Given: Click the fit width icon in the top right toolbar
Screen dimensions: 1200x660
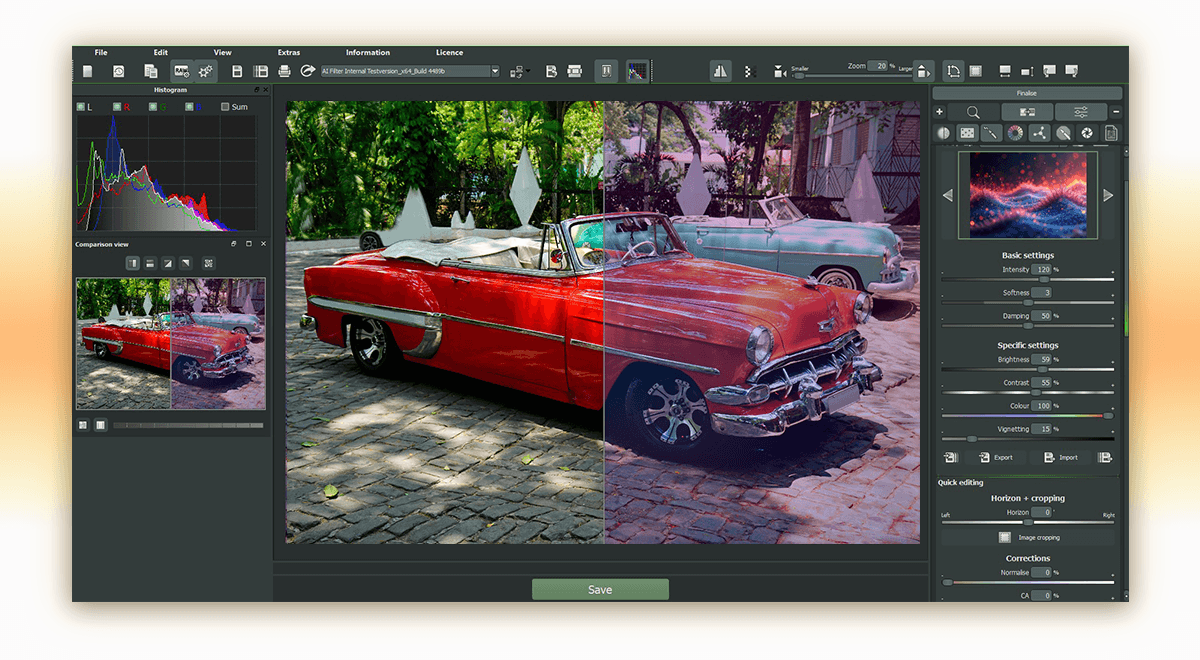Looking at the screenshot, I should tap(1005, 71).
